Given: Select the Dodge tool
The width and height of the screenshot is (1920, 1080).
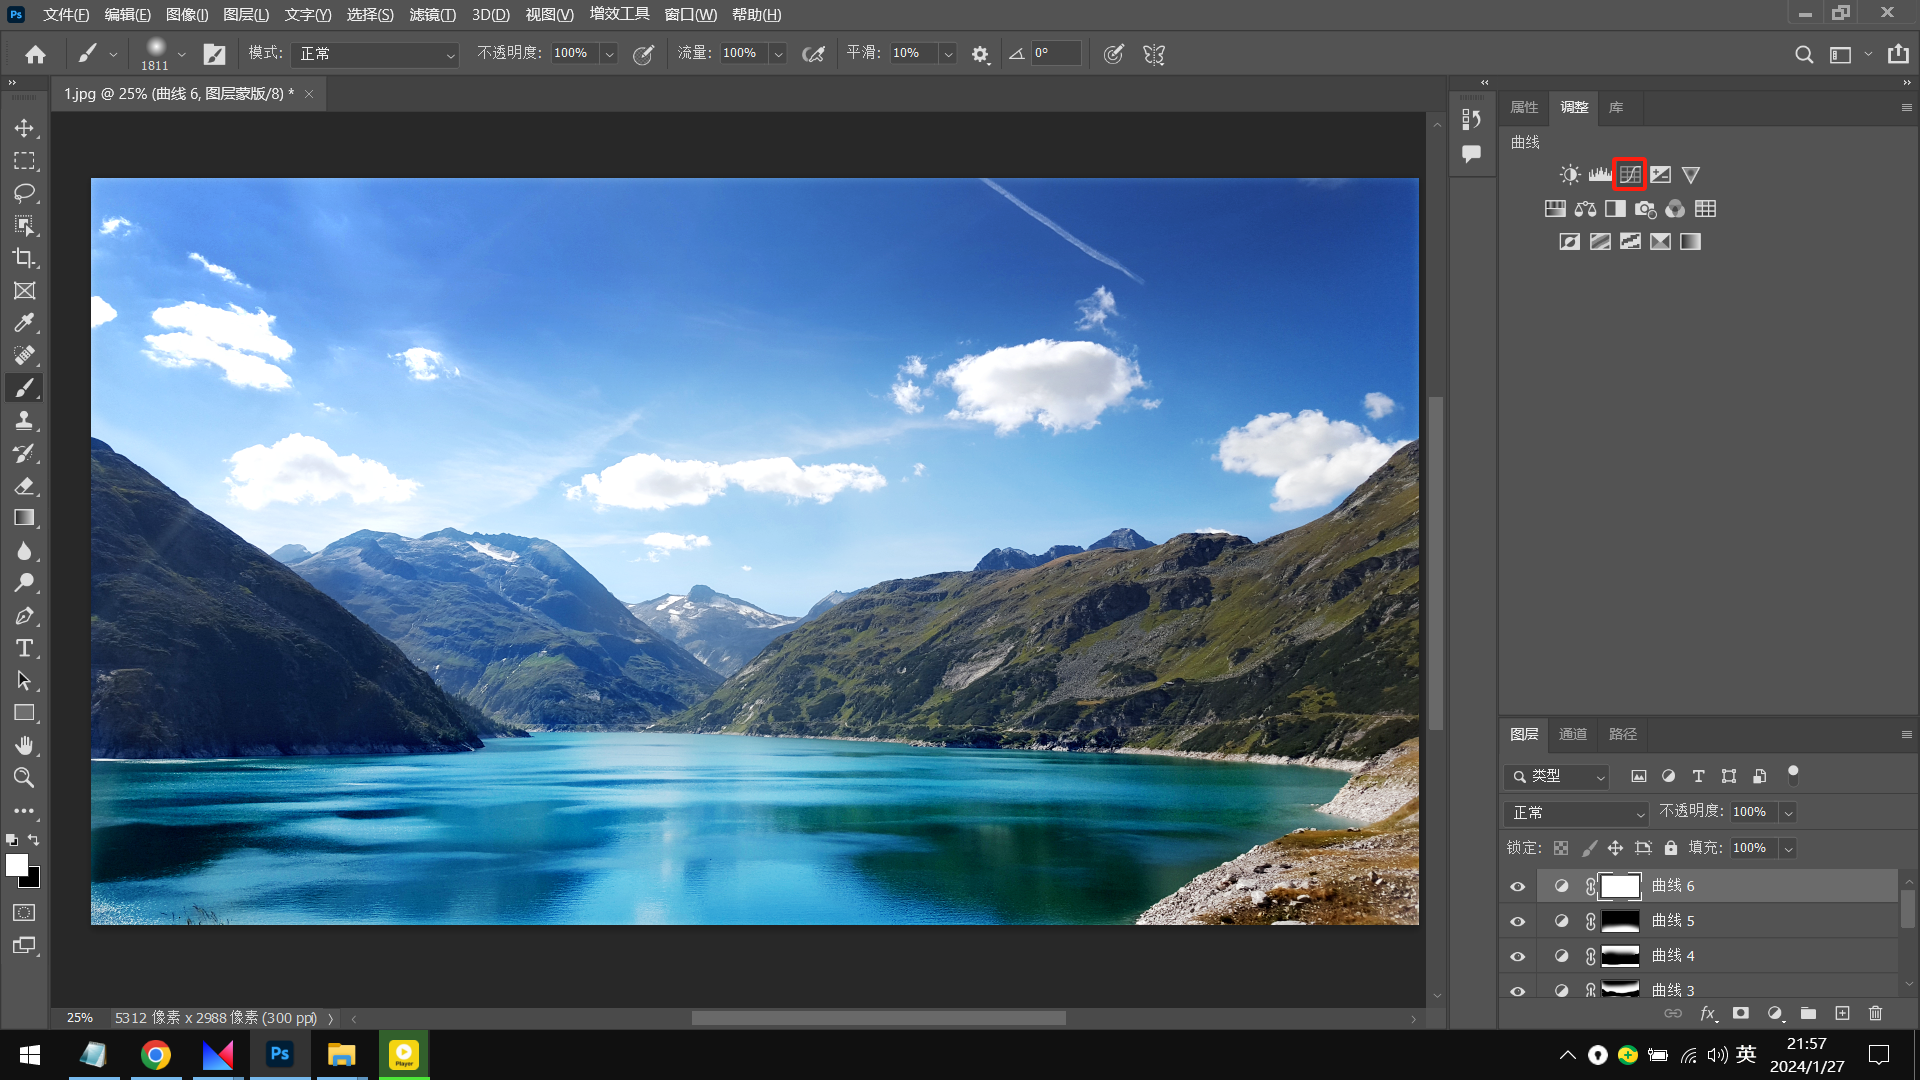Looking at the screenshot, I should click(x=24, y=583).
